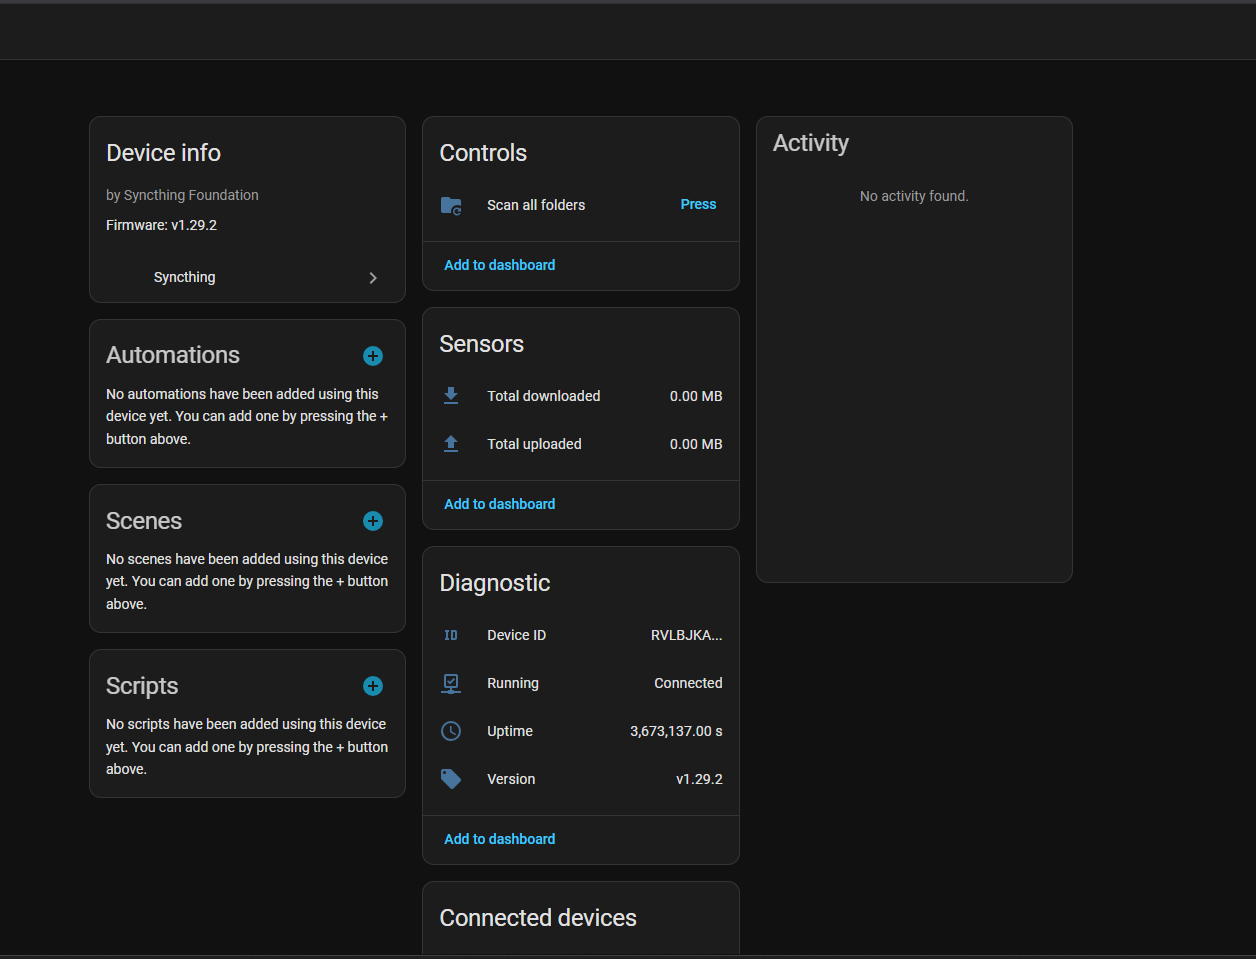Click the Firmware: v1.29.2 text

162,225
